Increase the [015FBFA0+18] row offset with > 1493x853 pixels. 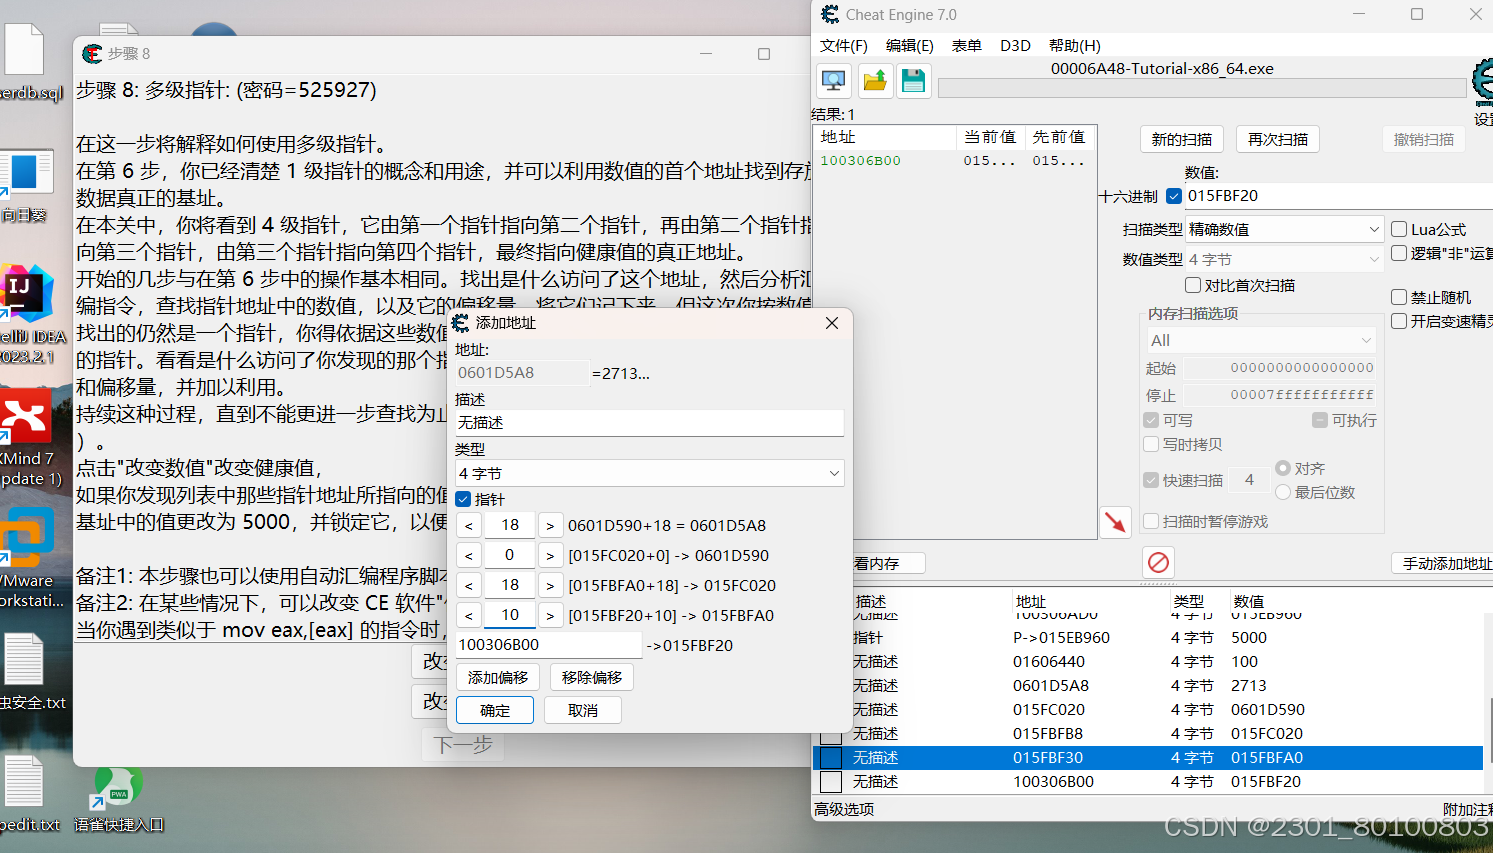click(550, 585)
